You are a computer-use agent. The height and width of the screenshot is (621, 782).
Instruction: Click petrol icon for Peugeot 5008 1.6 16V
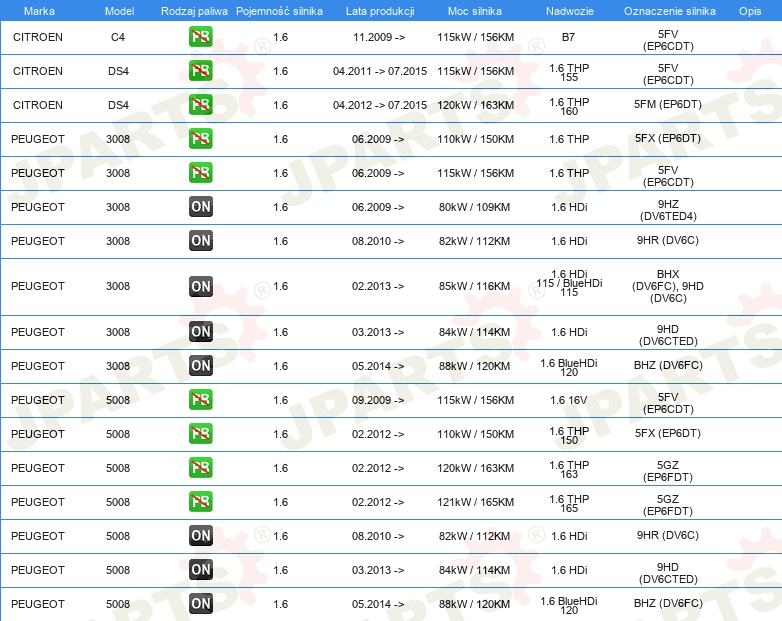point(200,400)
